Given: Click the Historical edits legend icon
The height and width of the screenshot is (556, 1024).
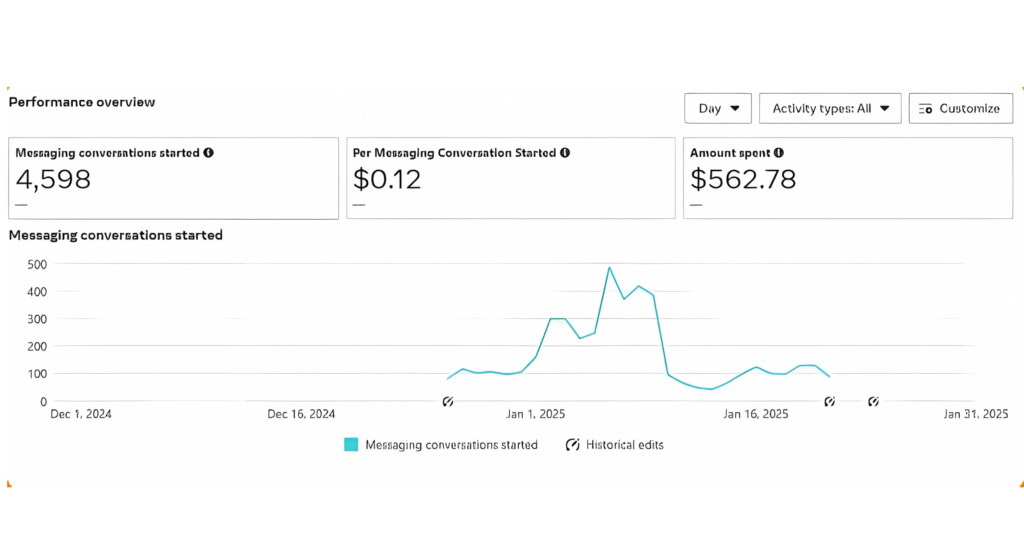Looking at the screenshot, I should click(x=573, y=445).
